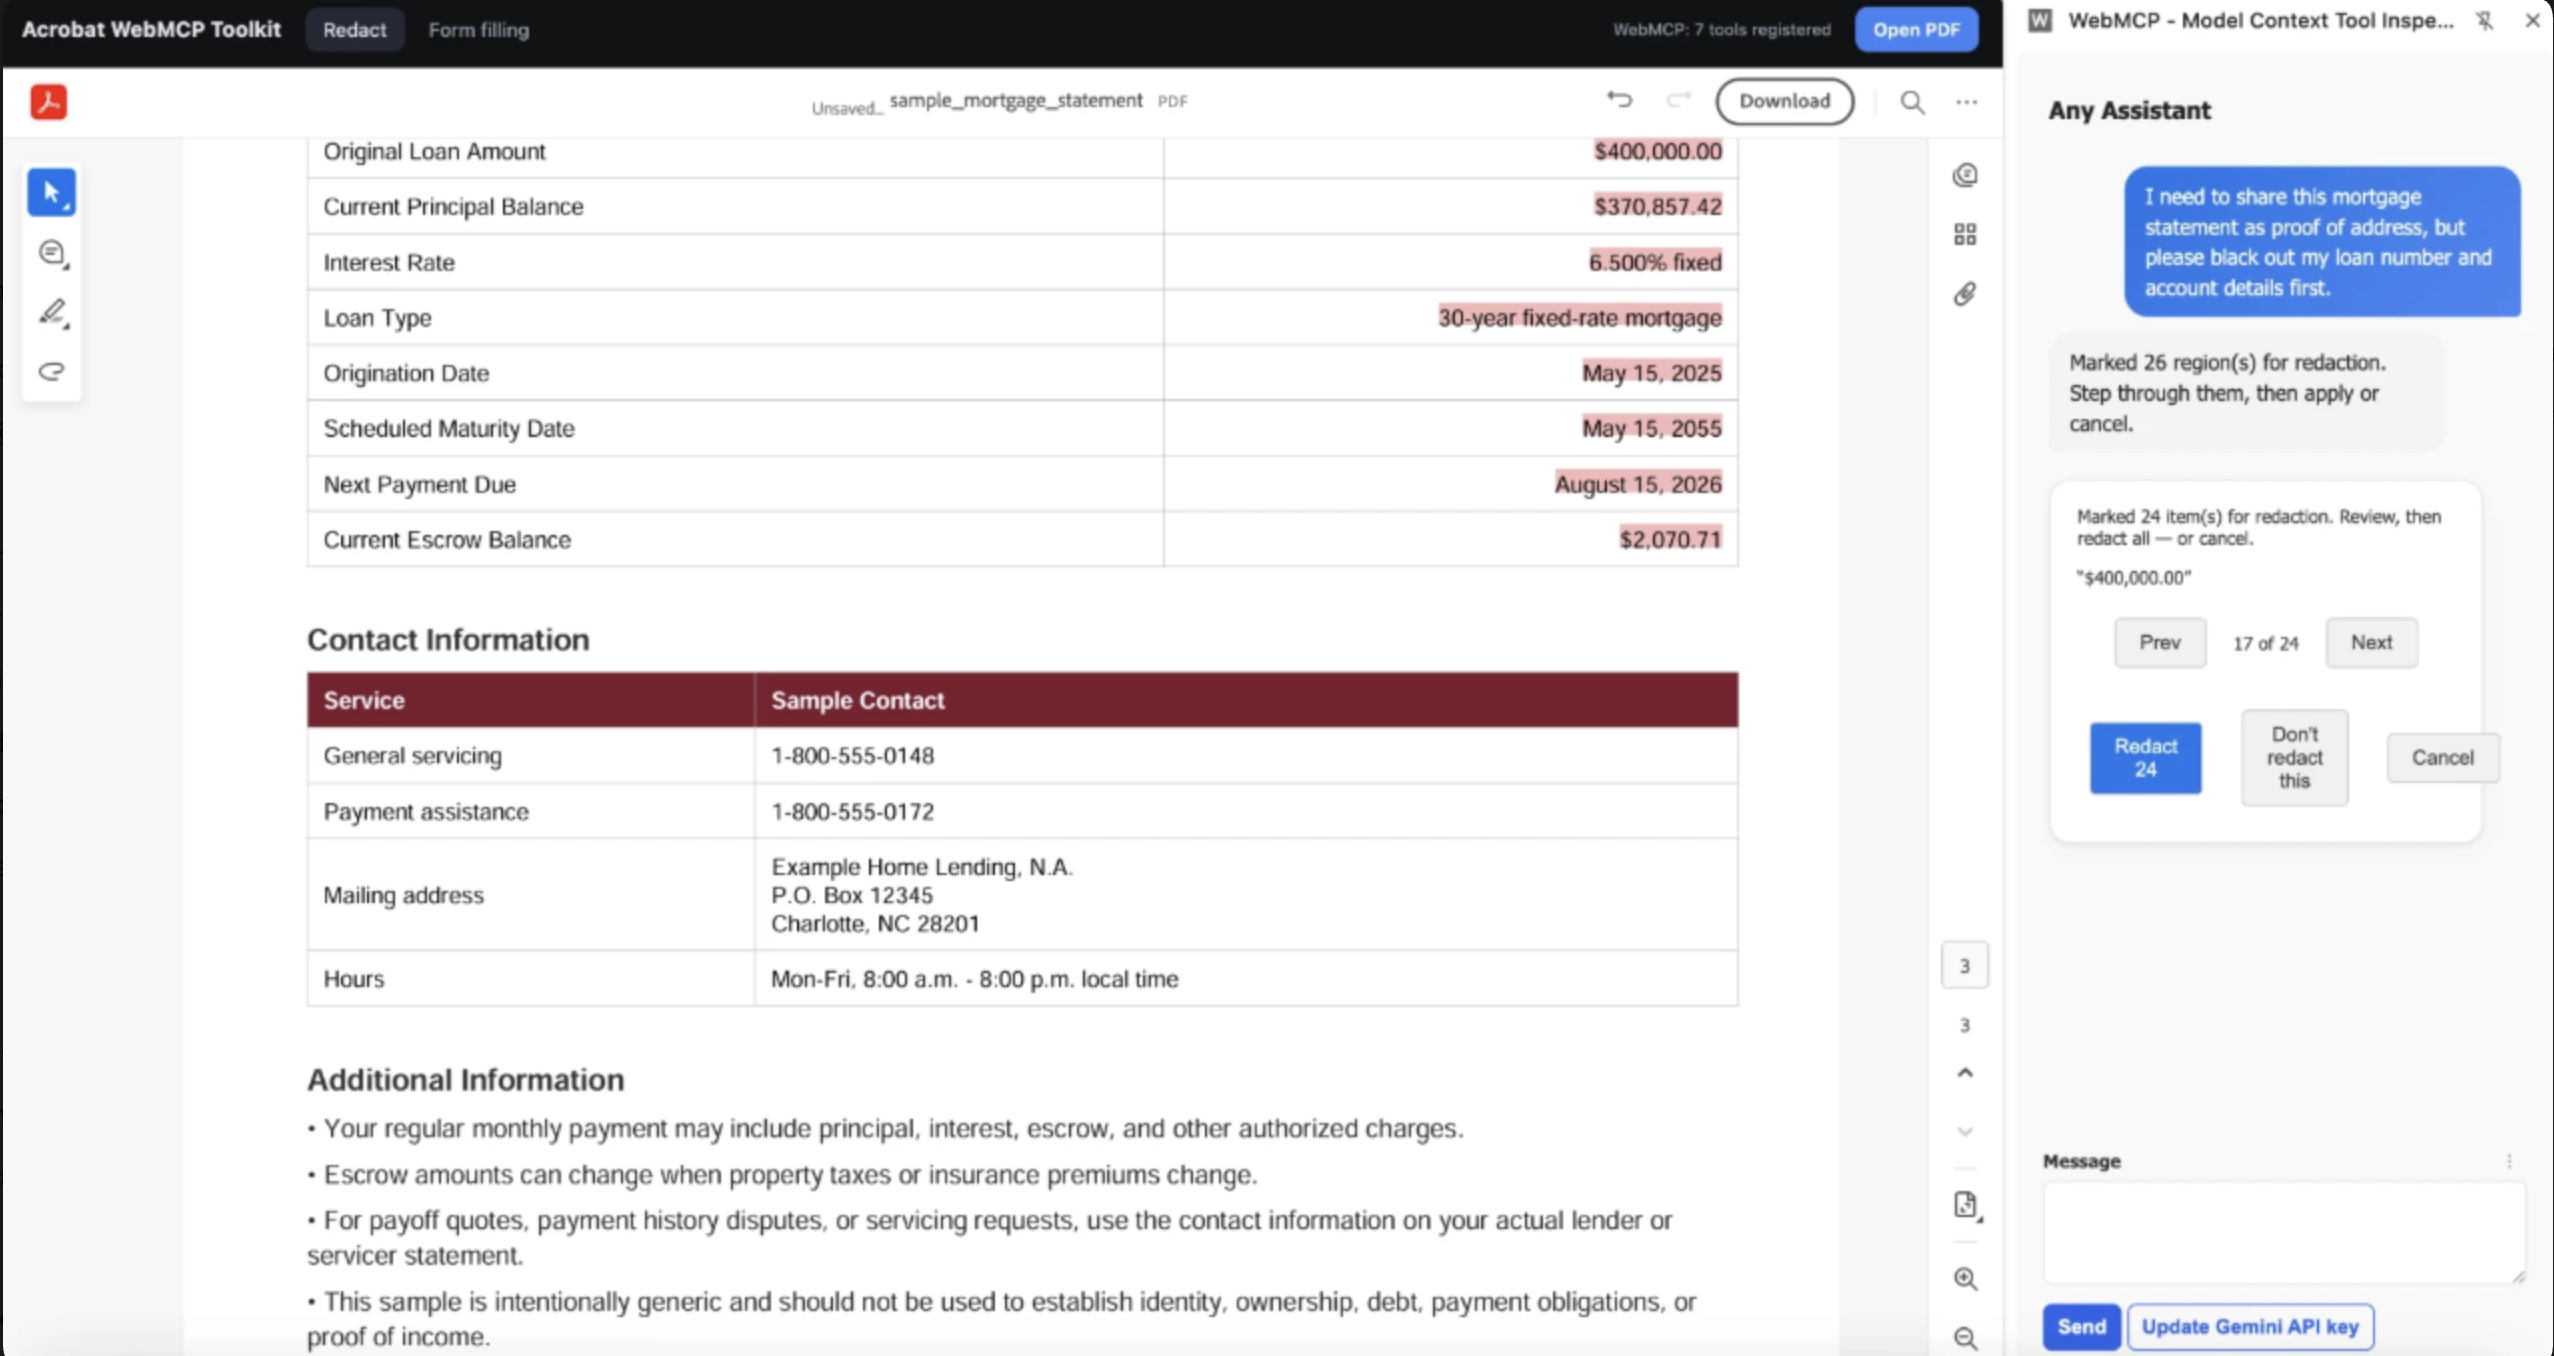2554x1356 pixels.
Task: Click the 1-800-555-0148 phone number
Action: click(852, 755)
